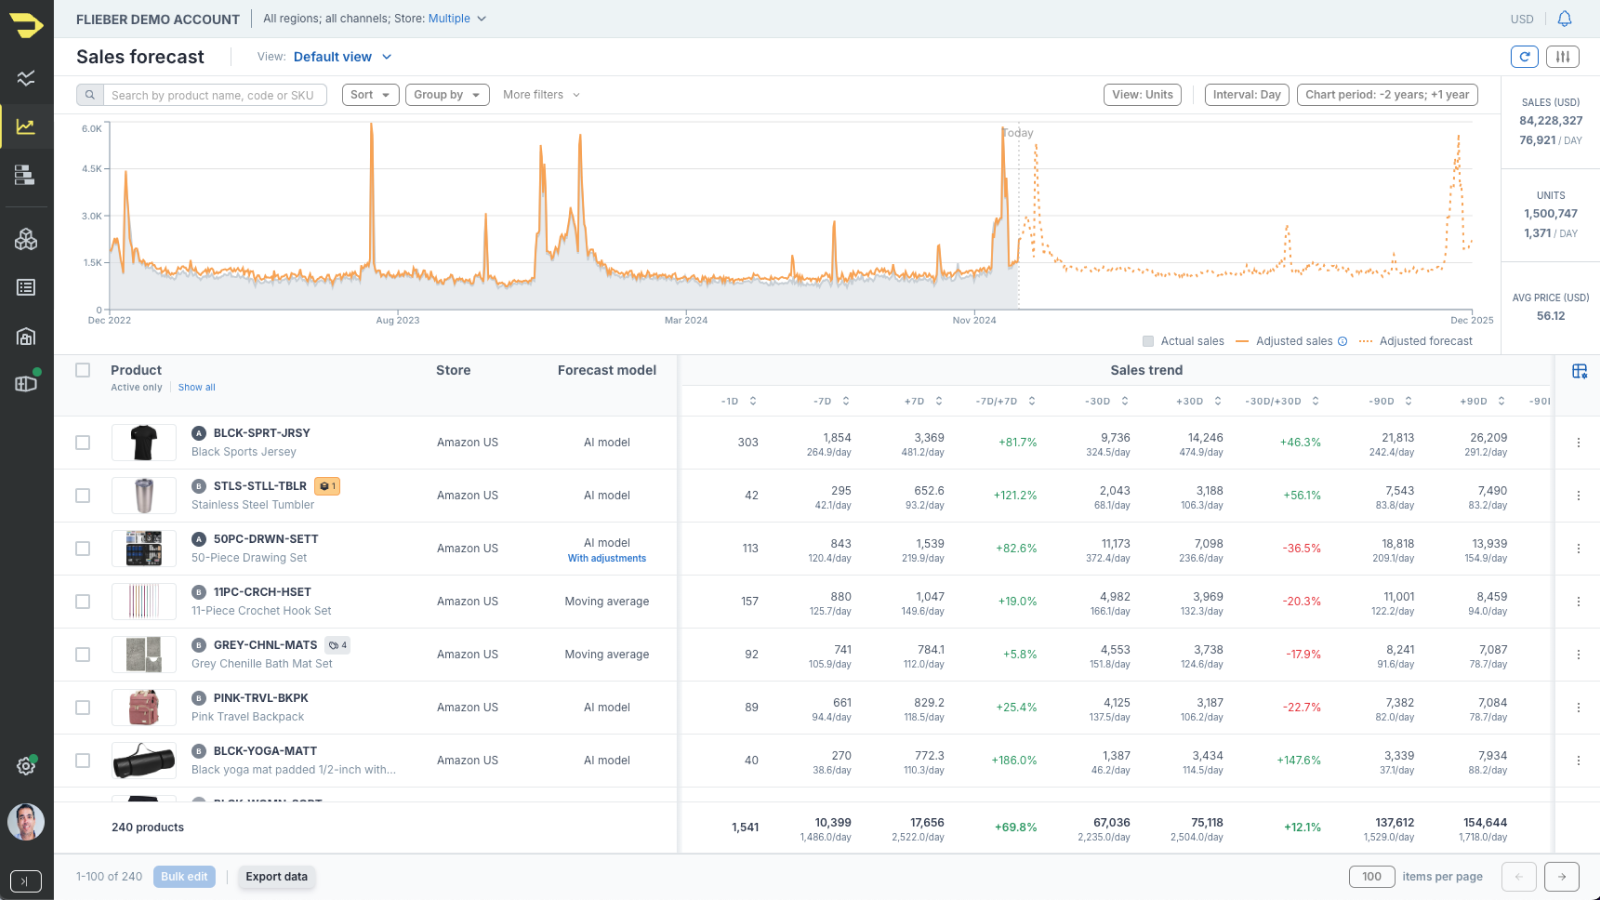Open row options for BLCK-SPRT-JRSY
1600x900 pixels.
pos(1579,442)
